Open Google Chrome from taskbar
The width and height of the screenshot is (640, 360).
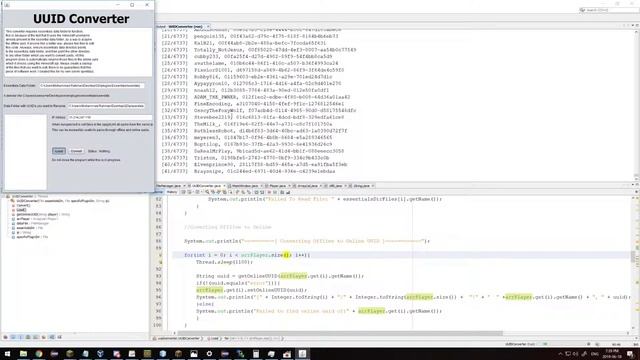point(39,354)
